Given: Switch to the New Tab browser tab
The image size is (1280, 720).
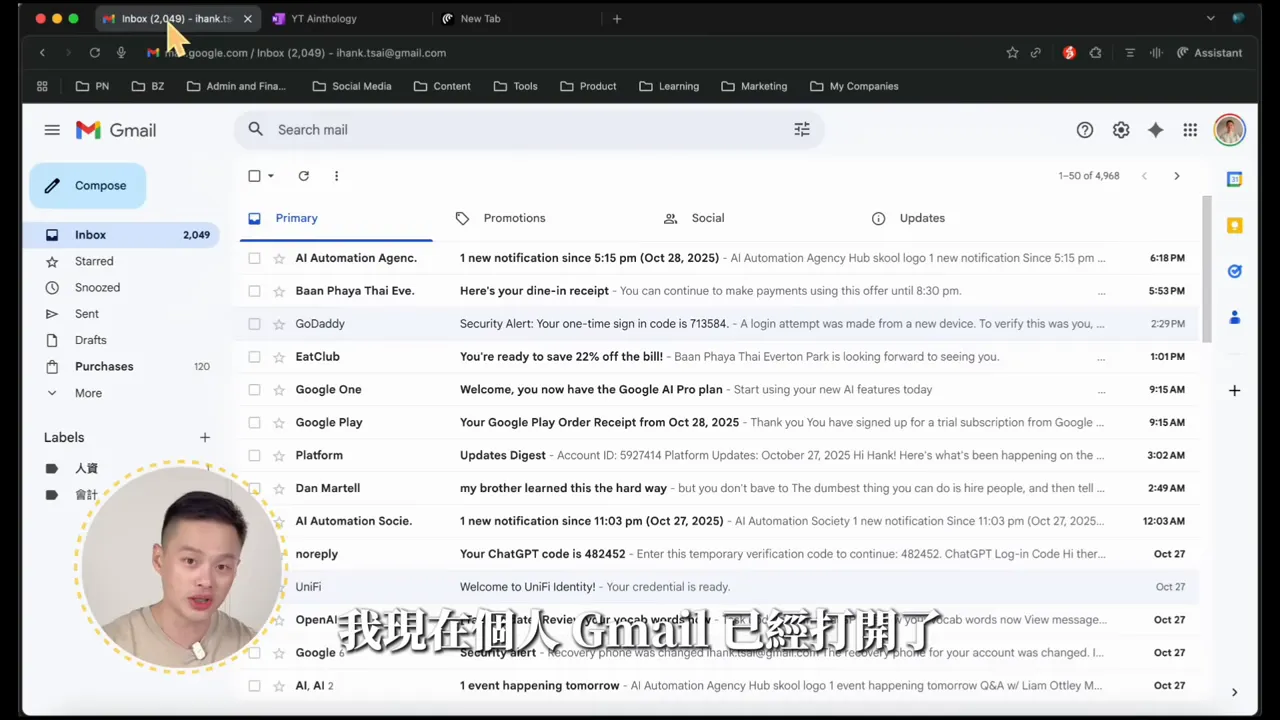Looking at the screenshot, I should pyautogui.click(x=515, y=19).
